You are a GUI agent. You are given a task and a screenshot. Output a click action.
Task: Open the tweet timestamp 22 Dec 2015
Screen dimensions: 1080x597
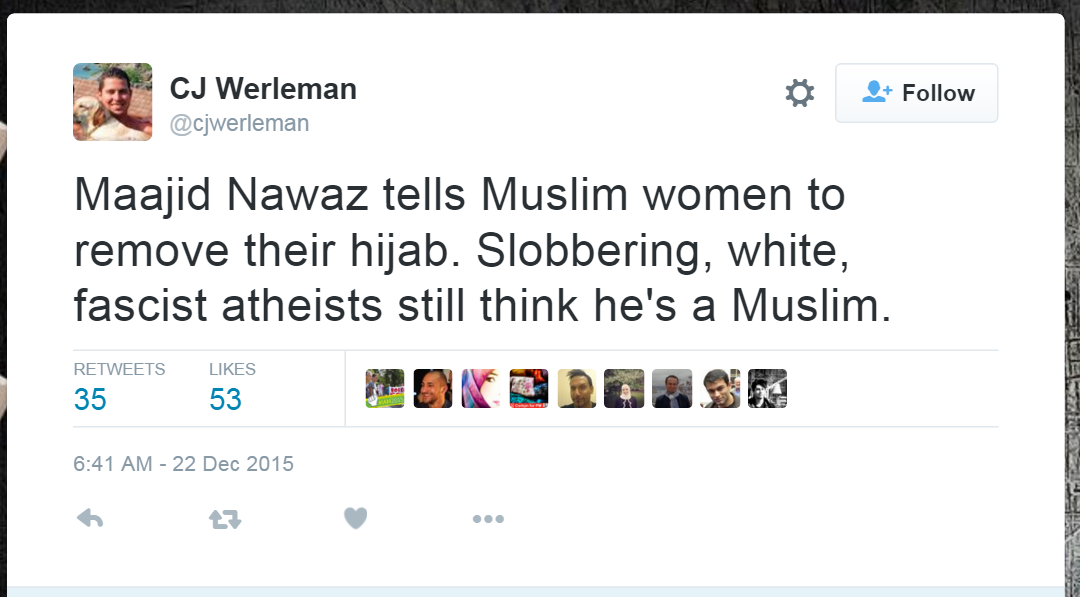(x=183, y=464)
